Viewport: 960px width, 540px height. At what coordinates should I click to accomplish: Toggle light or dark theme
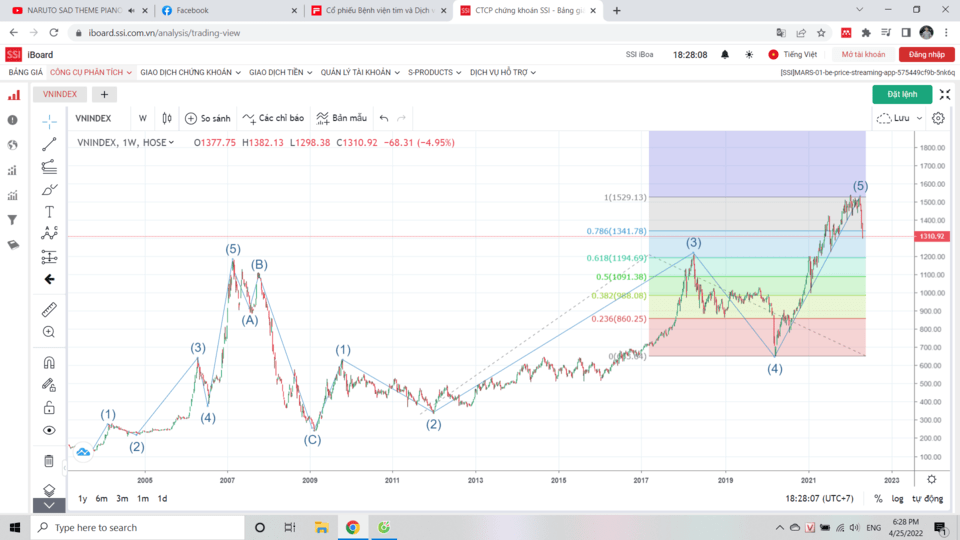pyautogui.click(x=749, y=54)
